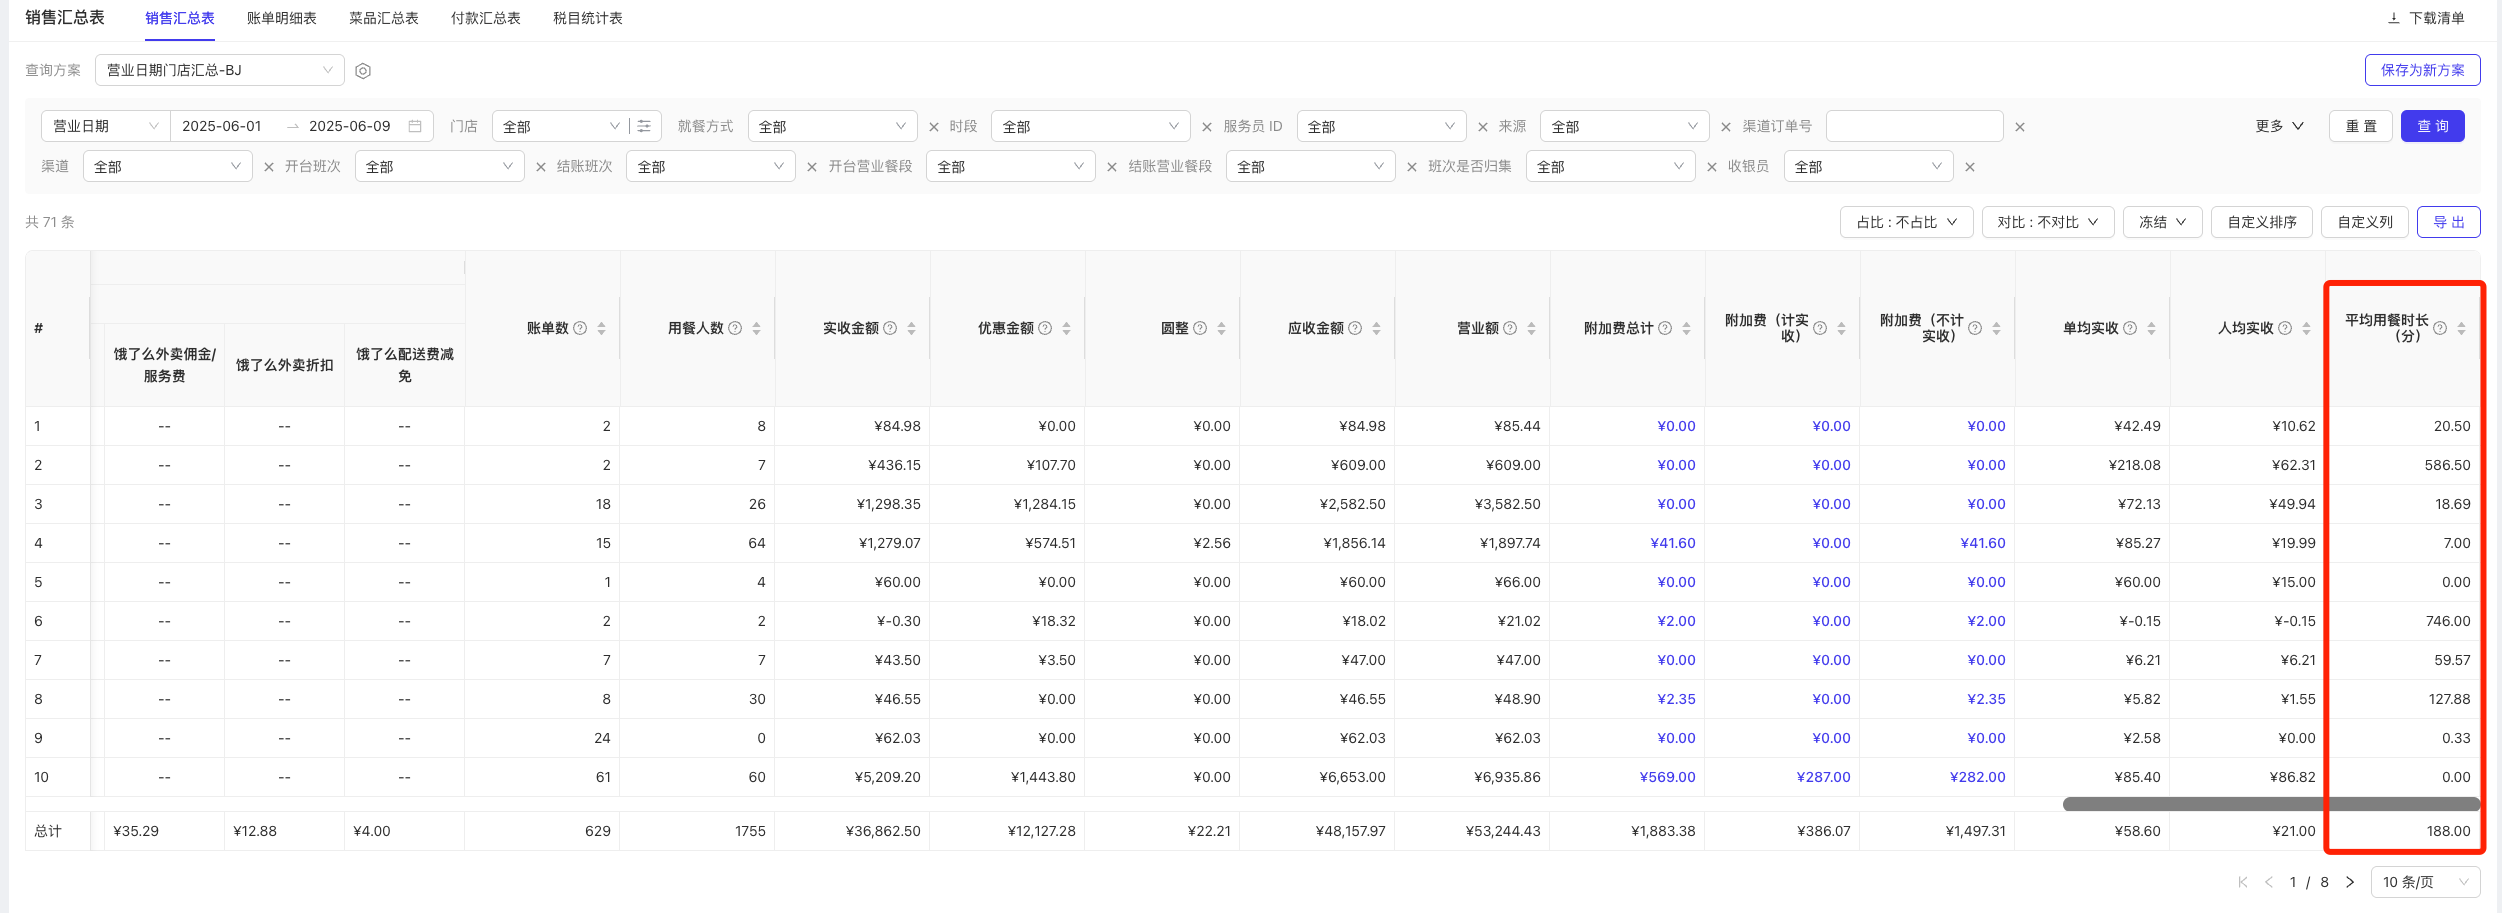Show help tooltip for 账单数 column
The width and height of the screenshot is (2502, 913).
point(580,328)
